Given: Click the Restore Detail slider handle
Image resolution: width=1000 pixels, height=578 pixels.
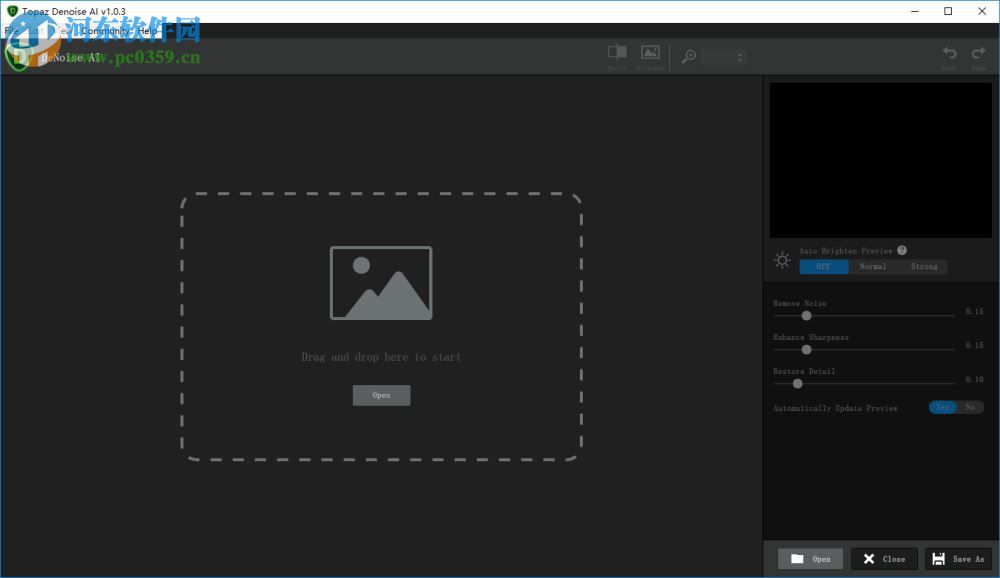Looking at the screenshot, I should [797, 383].
